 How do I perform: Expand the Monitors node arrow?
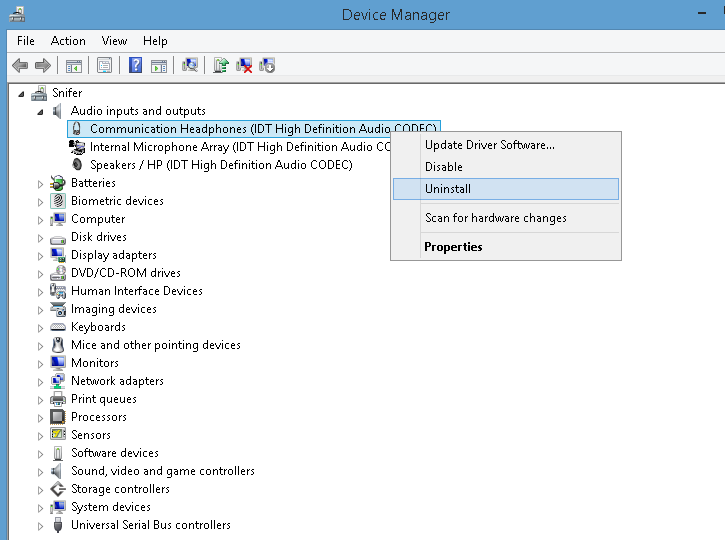(x=40, y=364)
